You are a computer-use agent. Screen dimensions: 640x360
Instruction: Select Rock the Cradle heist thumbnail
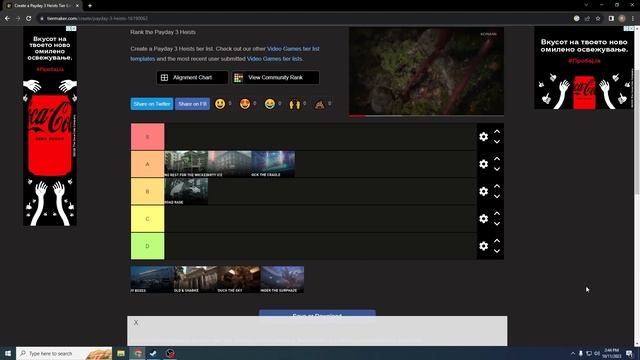[x=273, y=164]
